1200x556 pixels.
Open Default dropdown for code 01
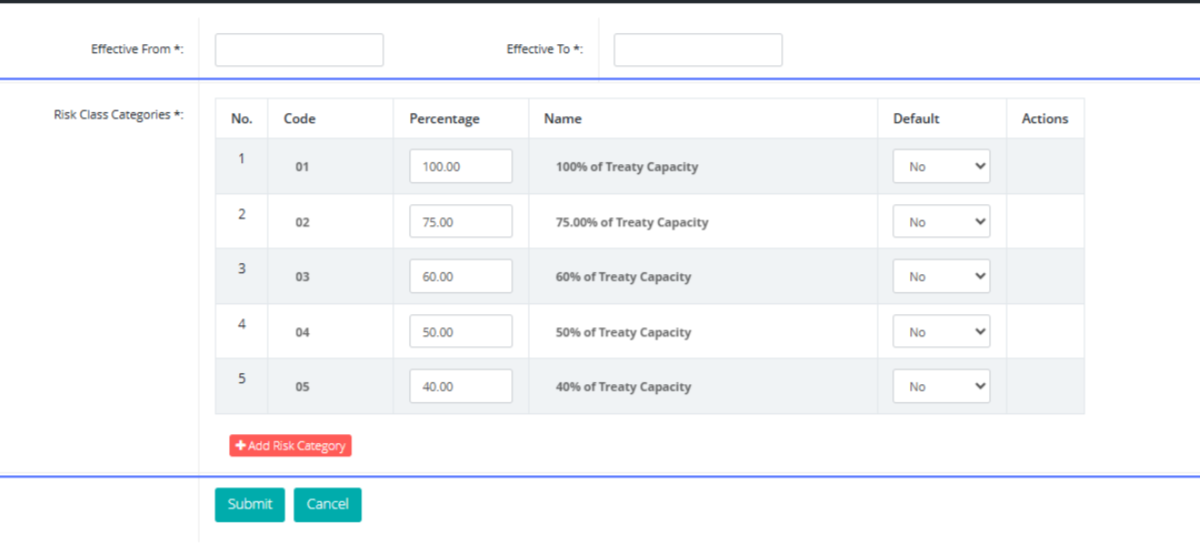940,167
